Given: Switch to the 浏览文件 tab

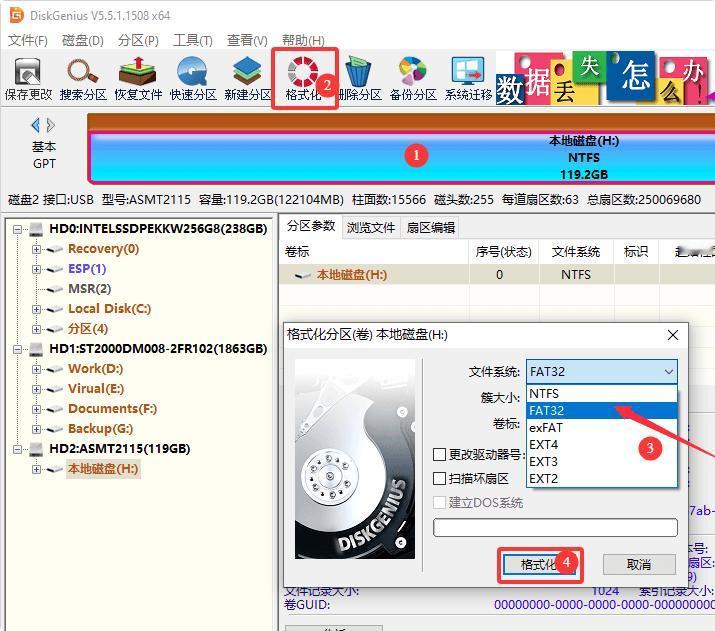Looking at the screenshot, I should point(371,228).
